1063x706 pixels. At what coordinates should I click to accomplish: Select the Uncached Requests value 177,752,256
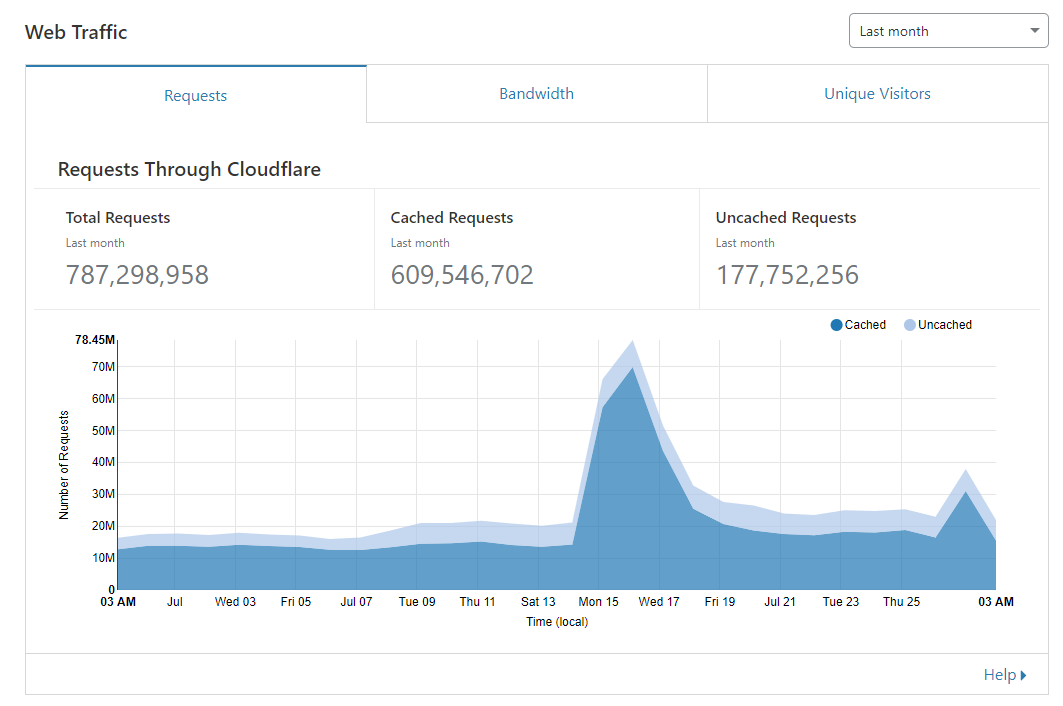pos(787,275)
